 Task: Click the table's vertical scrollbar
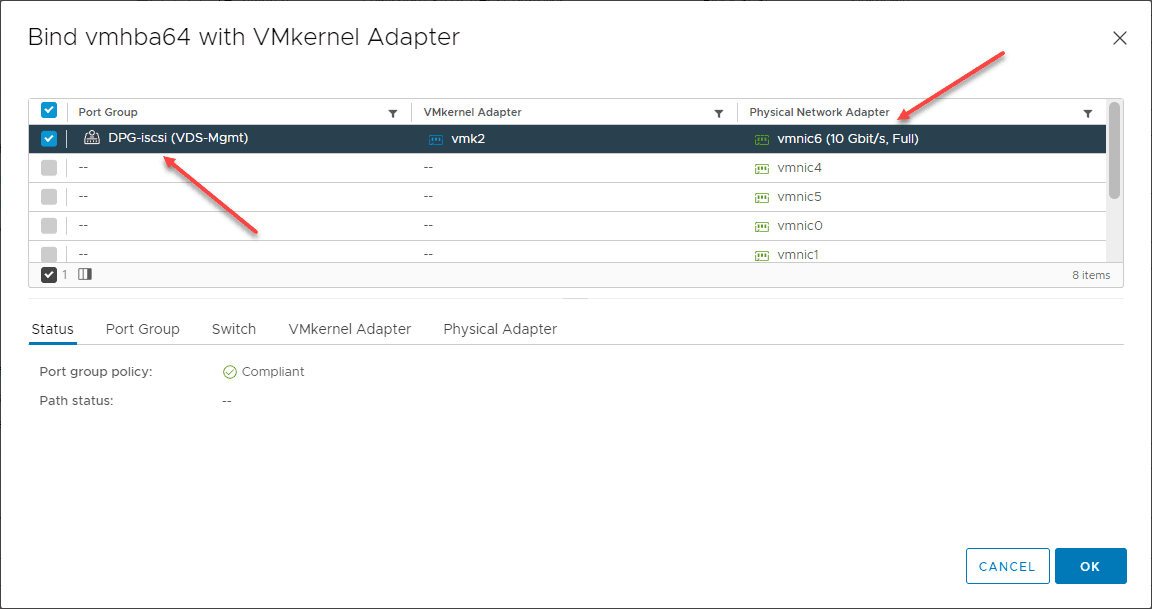click(1114, 150)
